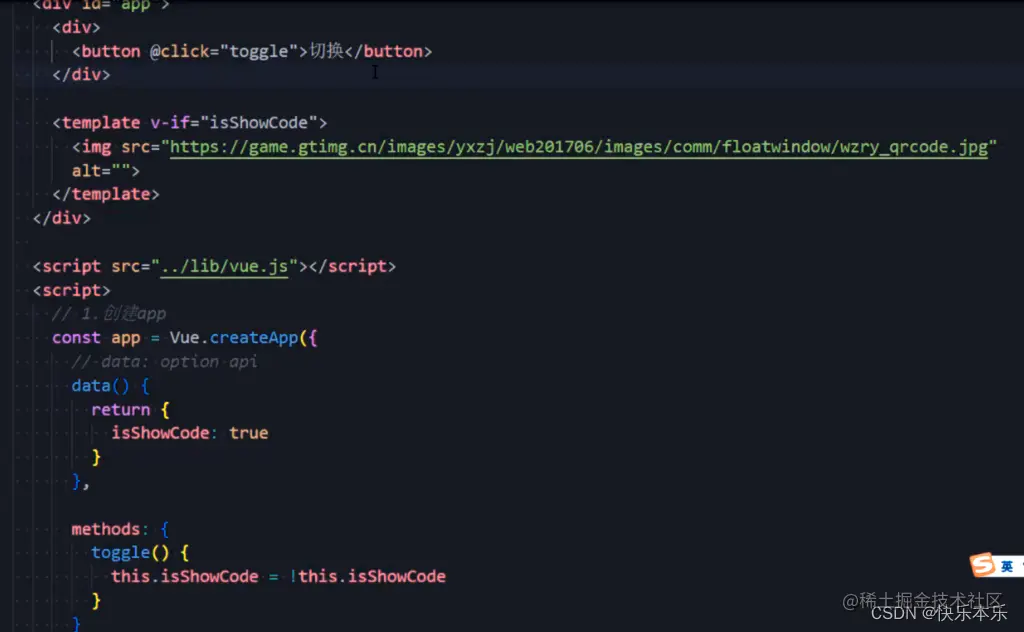Click the data() function declaration

tap(101, 386)
